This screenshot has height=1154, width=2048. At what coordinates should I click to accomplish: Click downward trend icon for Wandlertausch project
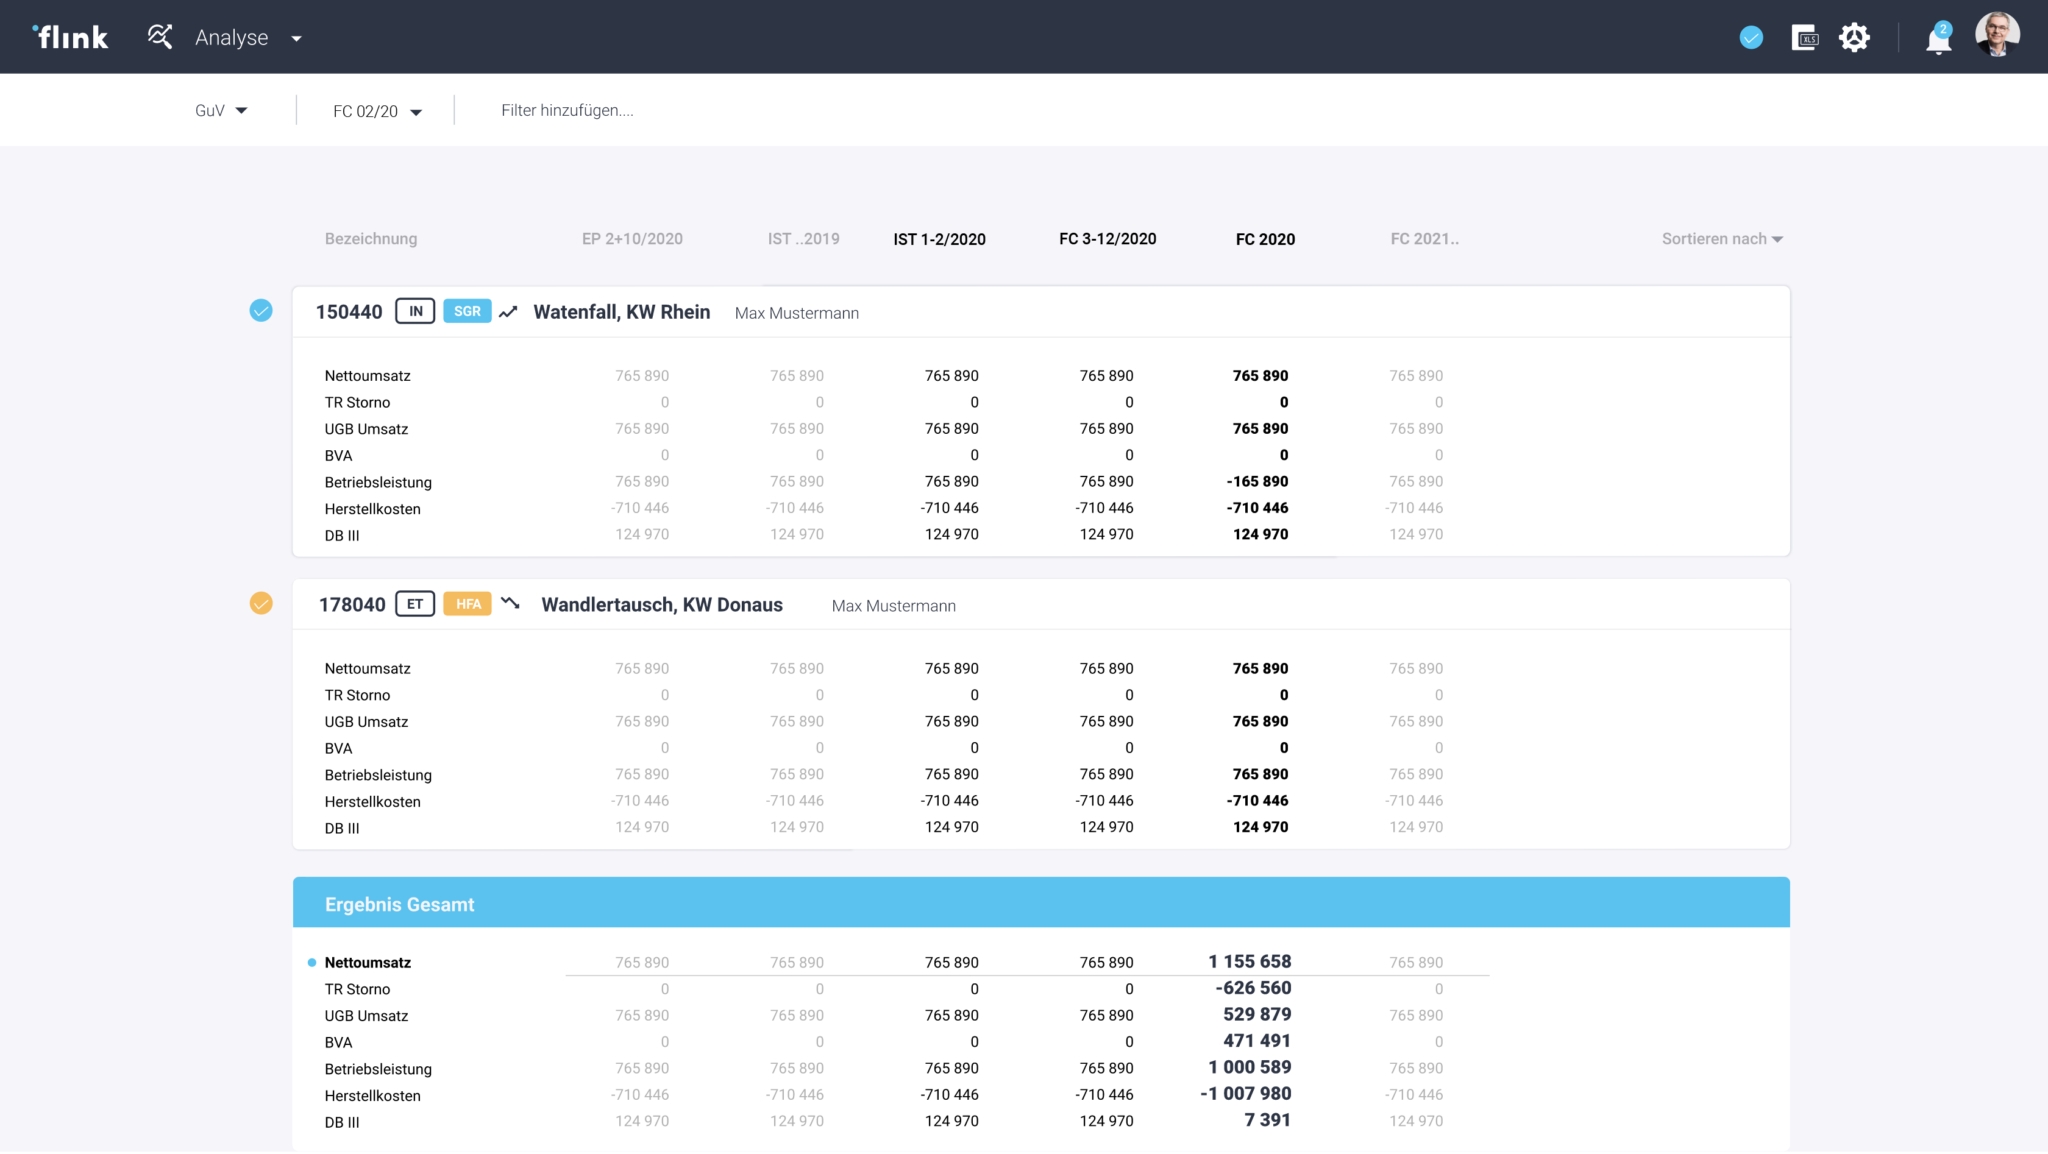pos(511,603)
